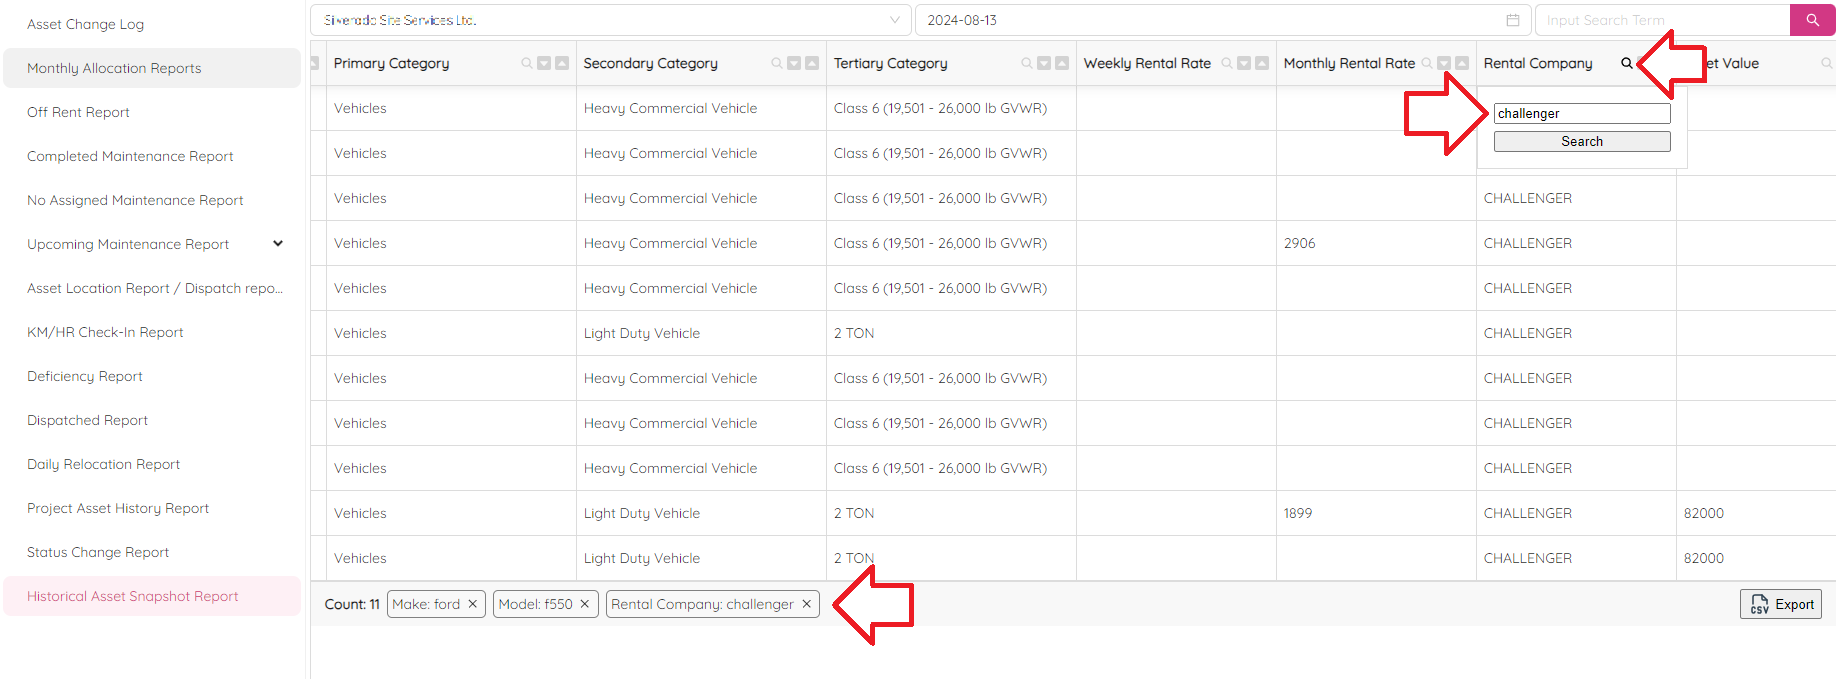Viewport: 1839px width, 679px height.
Task: Export the table as CSV
Action: click(x=1781, y=604)
